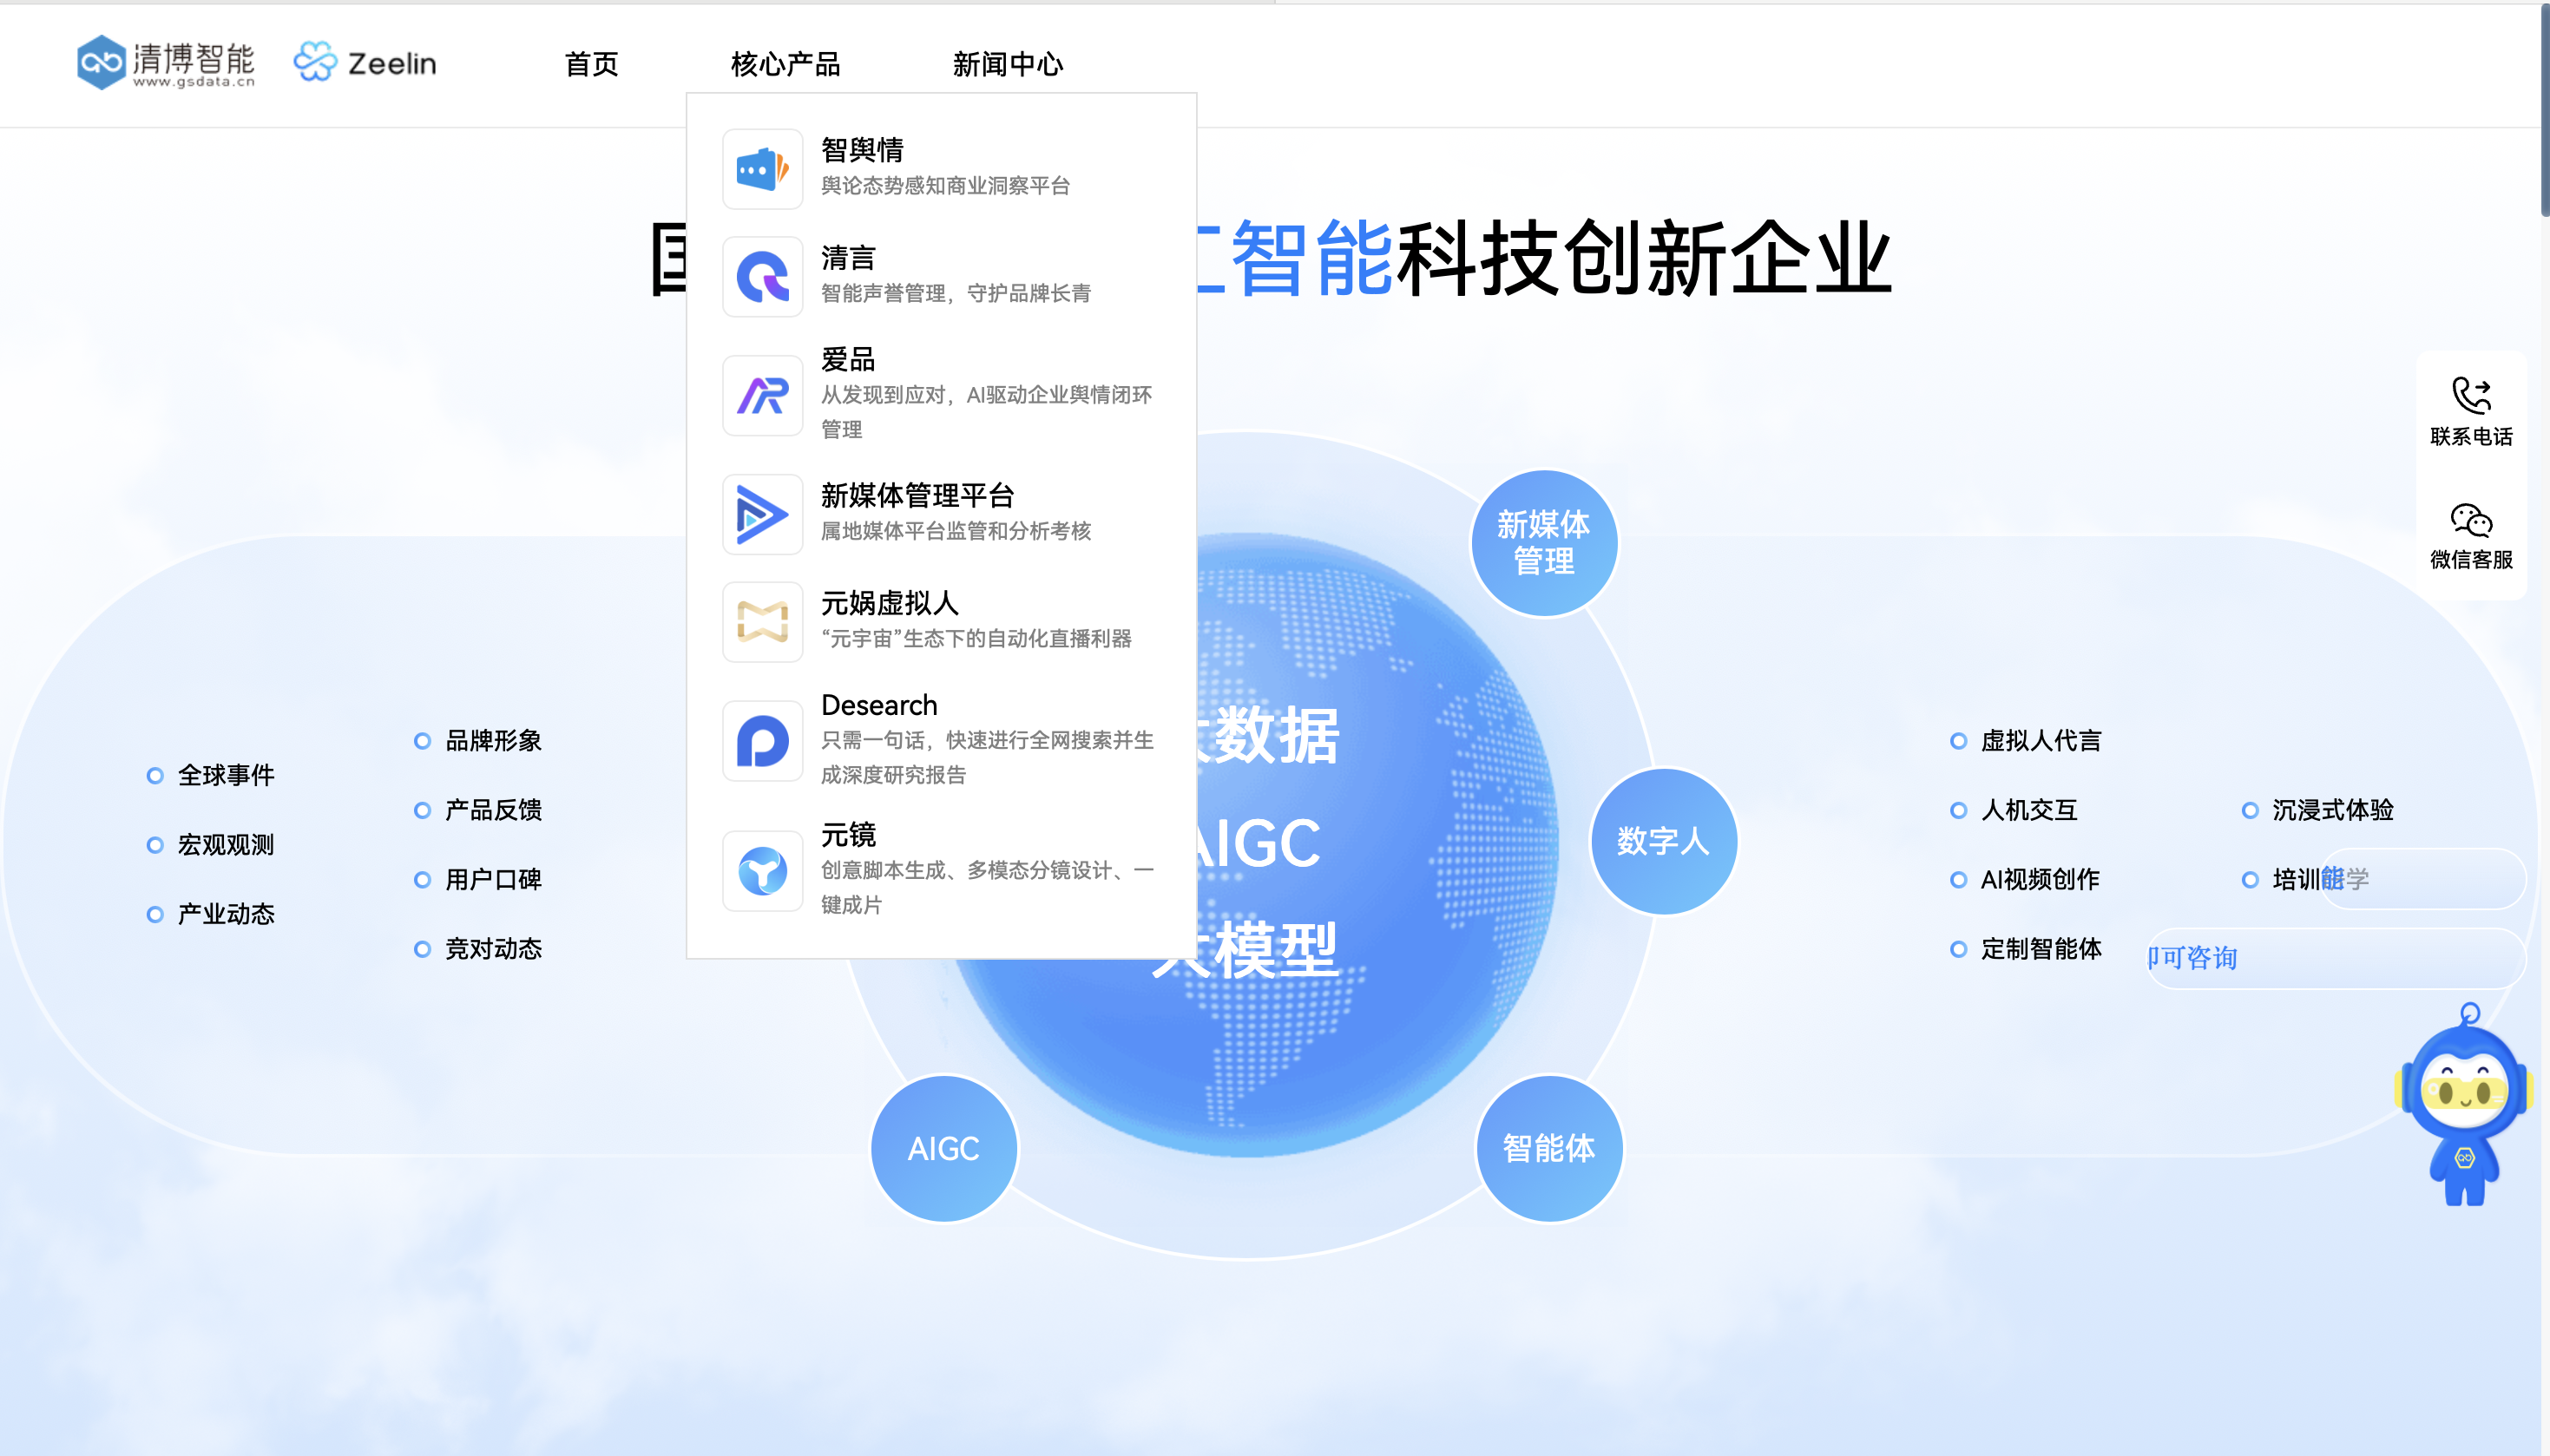Select the 智能体 circle
The image size is (2550, 1456).
1548,1147
